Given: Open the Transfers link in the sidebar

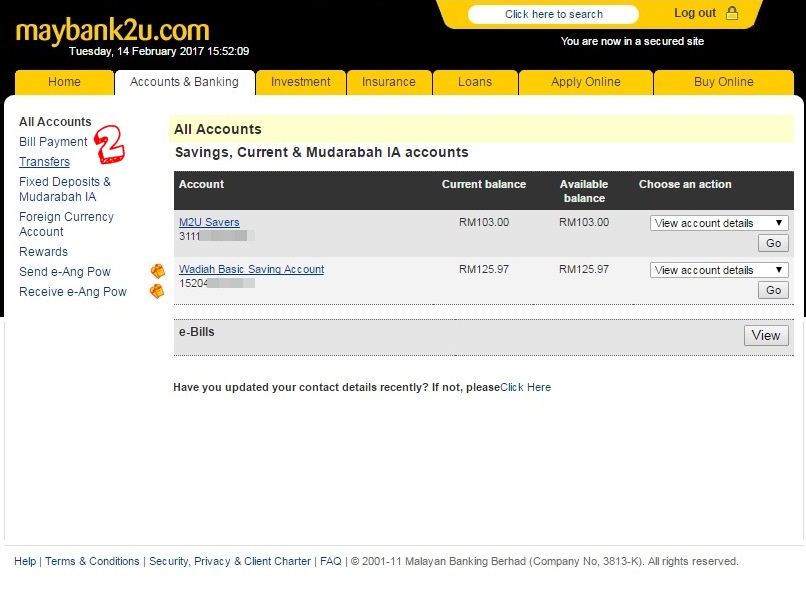Looking at the screenshot, I should pos(44,162).
